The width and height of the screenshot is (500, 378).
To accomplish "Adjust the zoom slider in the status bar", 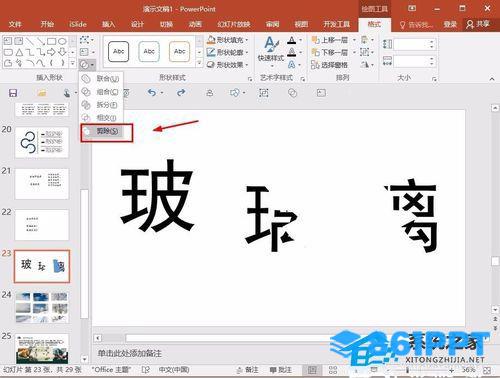I will 407,370.
